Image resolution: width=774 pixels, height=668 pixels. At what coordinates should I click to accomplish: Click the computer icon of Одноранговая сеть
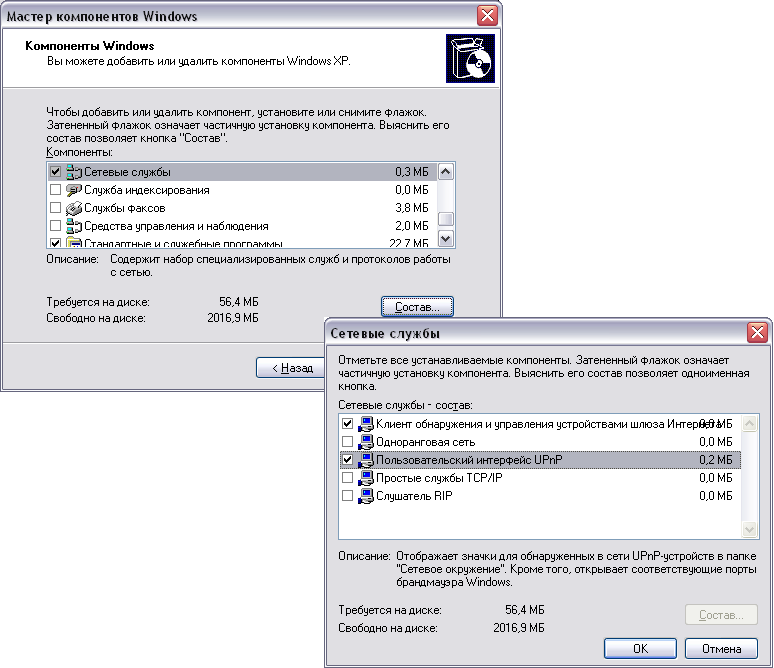366,442
